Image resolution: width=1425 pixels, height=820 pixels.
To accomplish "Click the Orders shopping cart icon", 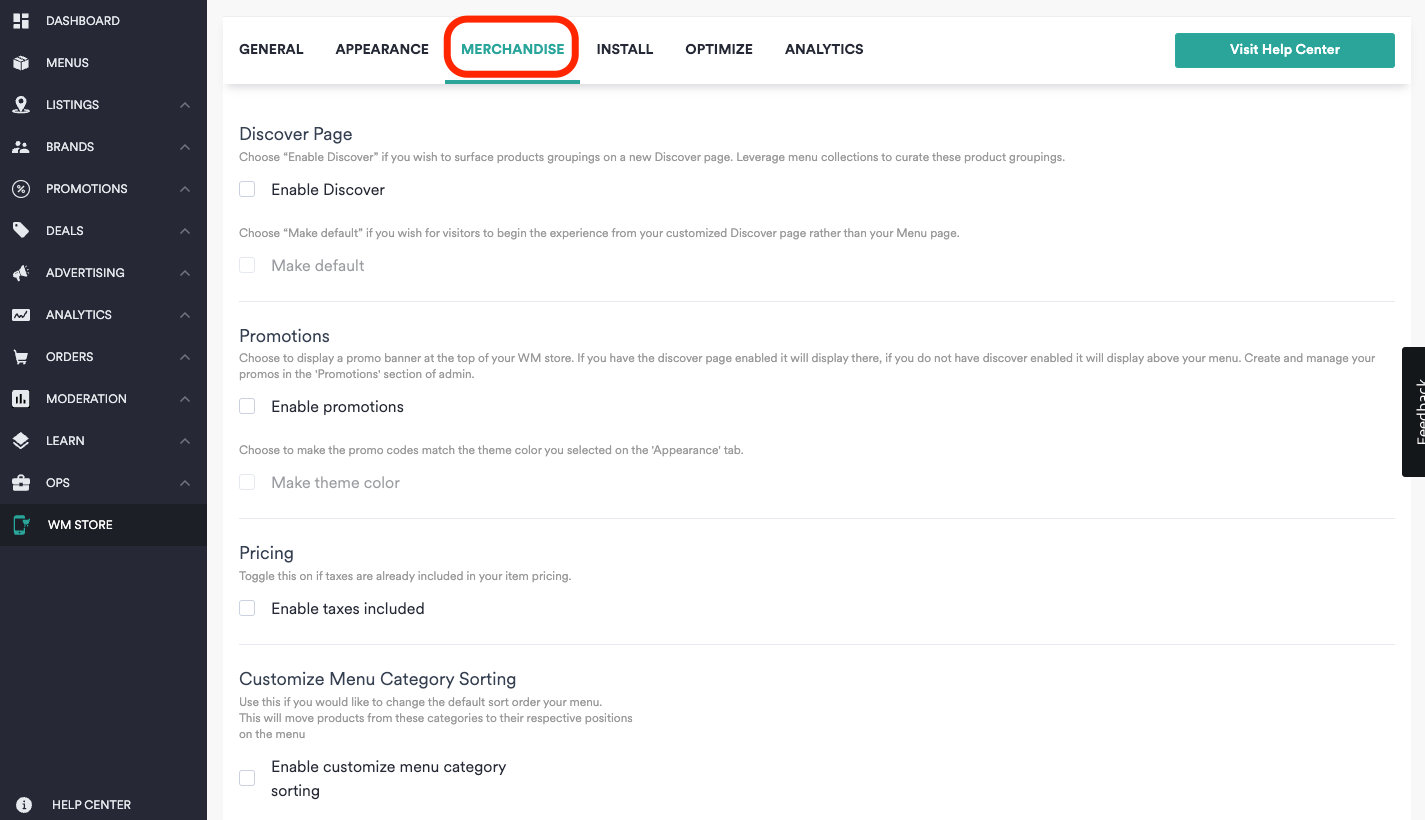I will pos(20,357).
